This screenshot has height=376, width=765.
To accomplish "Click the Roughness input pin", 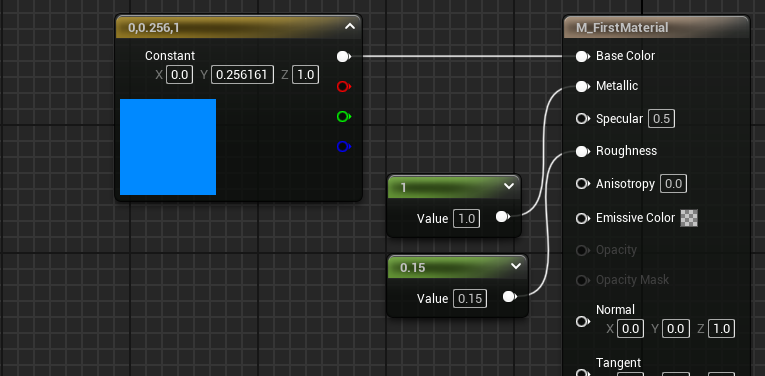I will coord(583,152).
